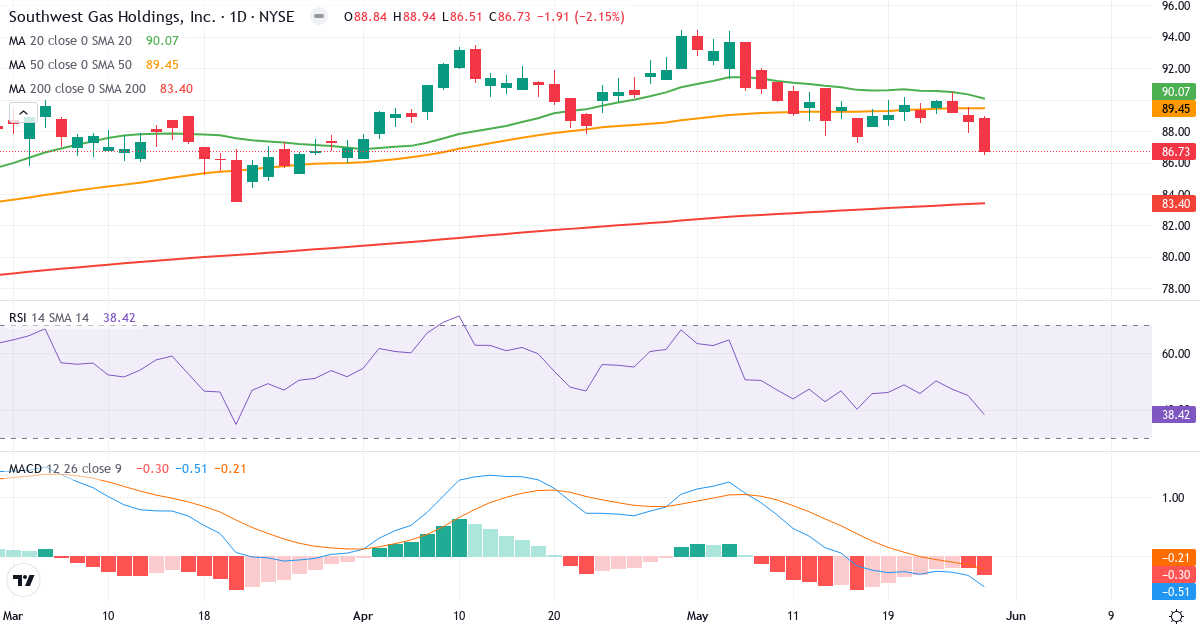
Task: Click the 78.00 price scale label
Action: tap(1174, 289)
